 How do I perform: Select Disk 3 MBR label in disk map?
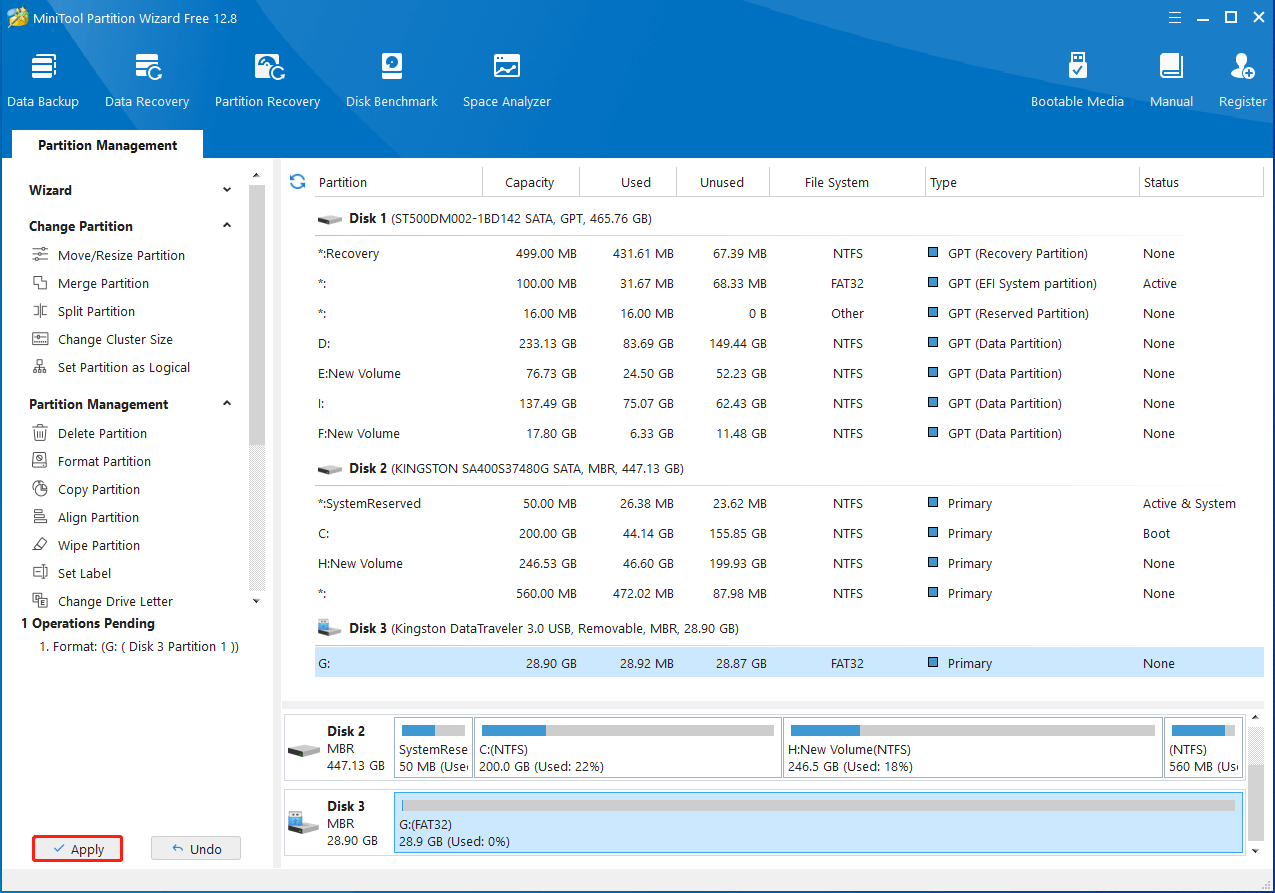pos(338,822)
